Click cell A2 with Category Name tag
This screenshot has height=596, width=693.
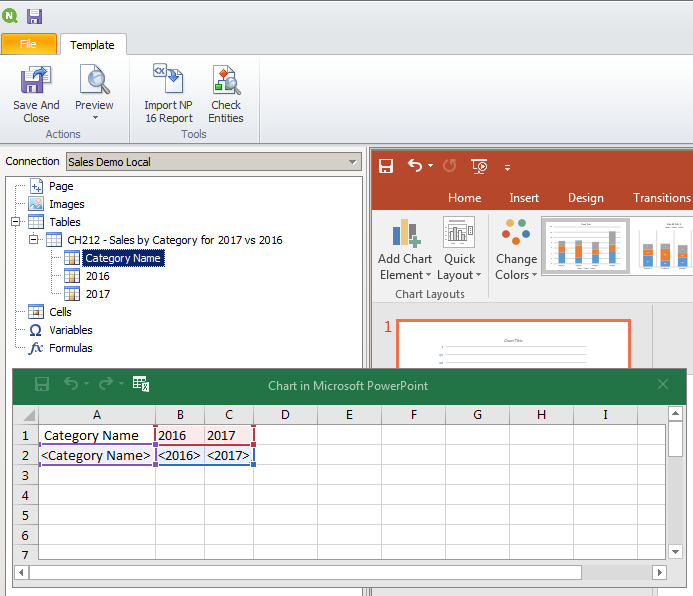(x=96, y=456)
